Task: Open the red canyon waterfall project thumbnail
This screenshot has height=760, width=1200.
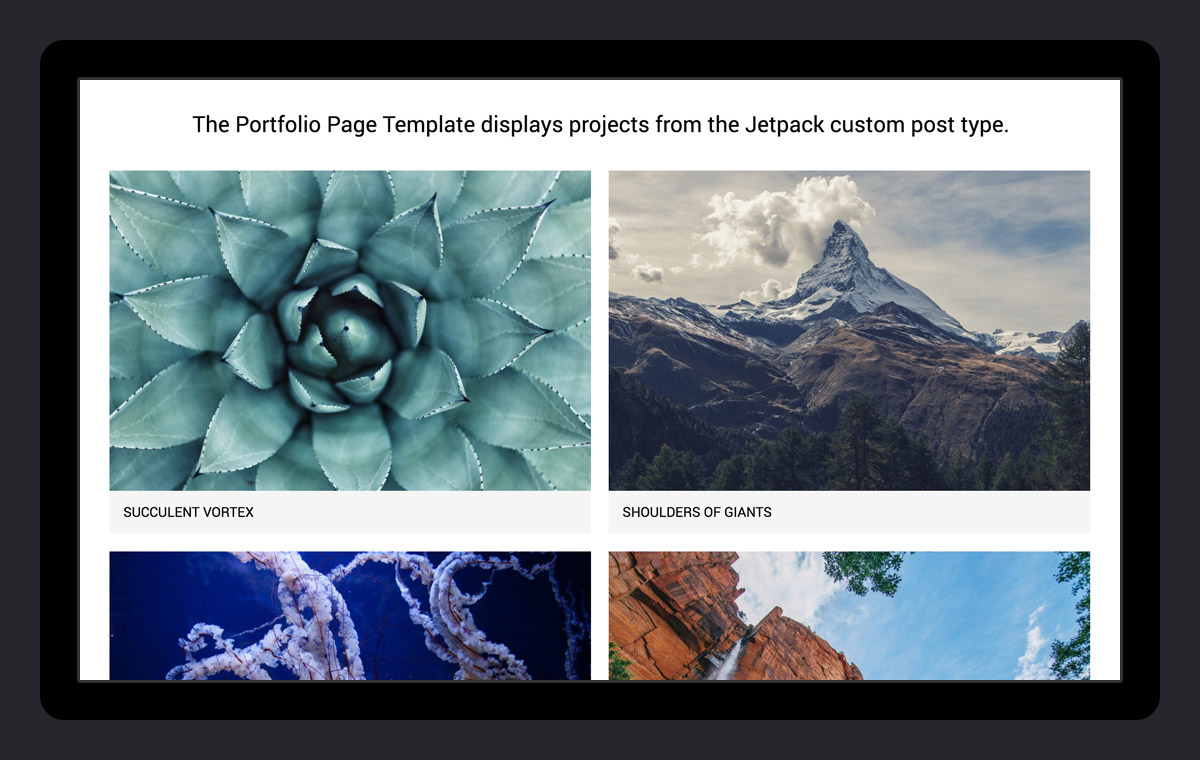Action: 849,616
